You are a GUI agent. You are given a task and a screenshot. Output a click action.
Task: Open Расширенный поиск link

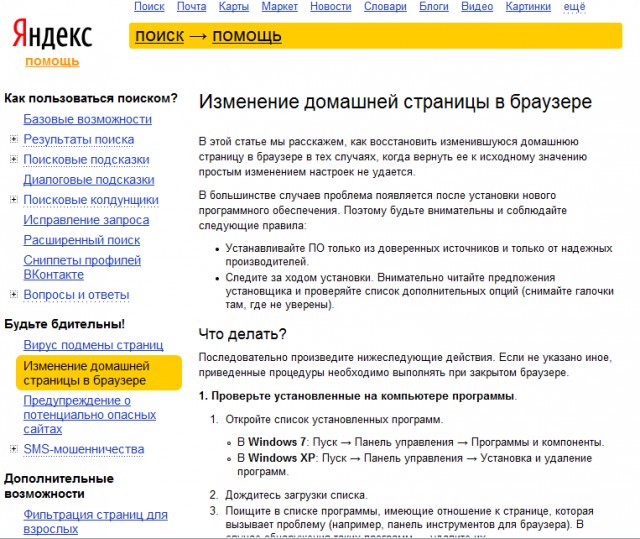pos(82,240)
